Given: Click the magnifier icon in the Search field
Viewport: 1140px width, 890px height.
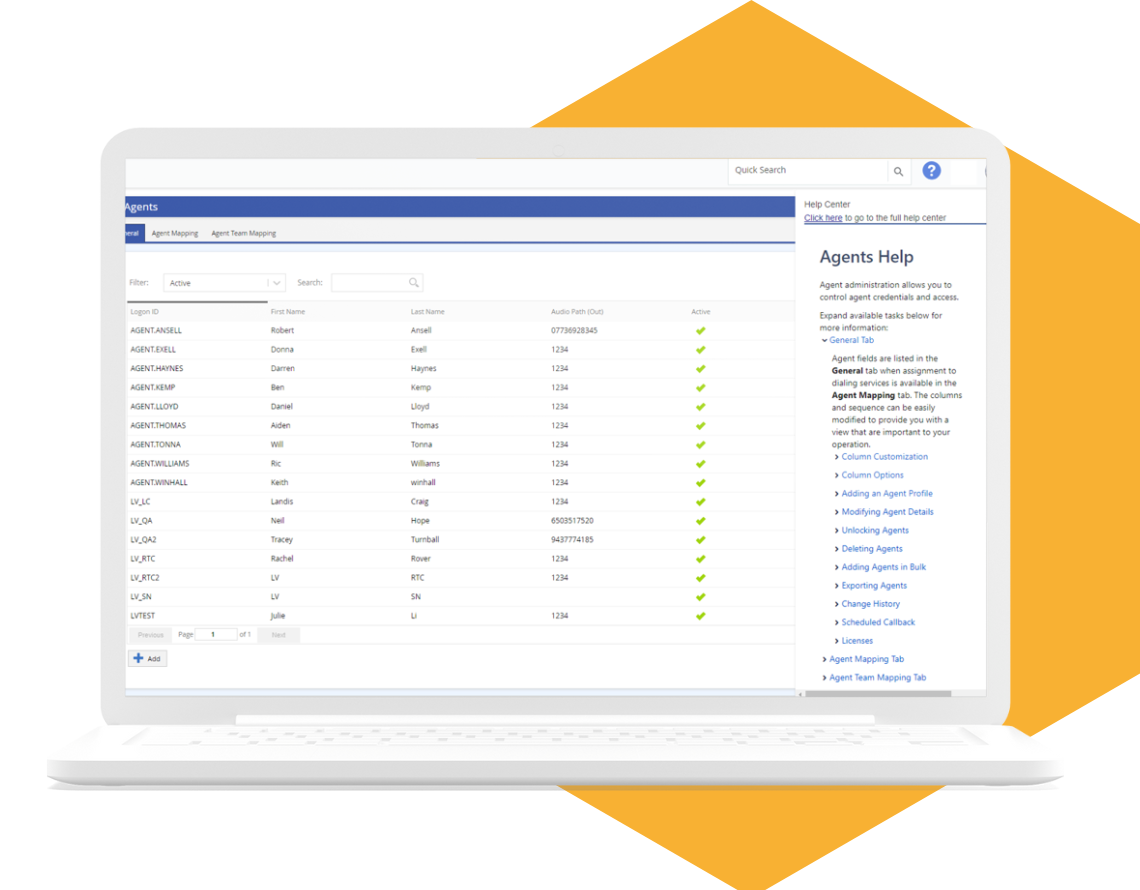Looking at the screenshot, I should (414, 283).
